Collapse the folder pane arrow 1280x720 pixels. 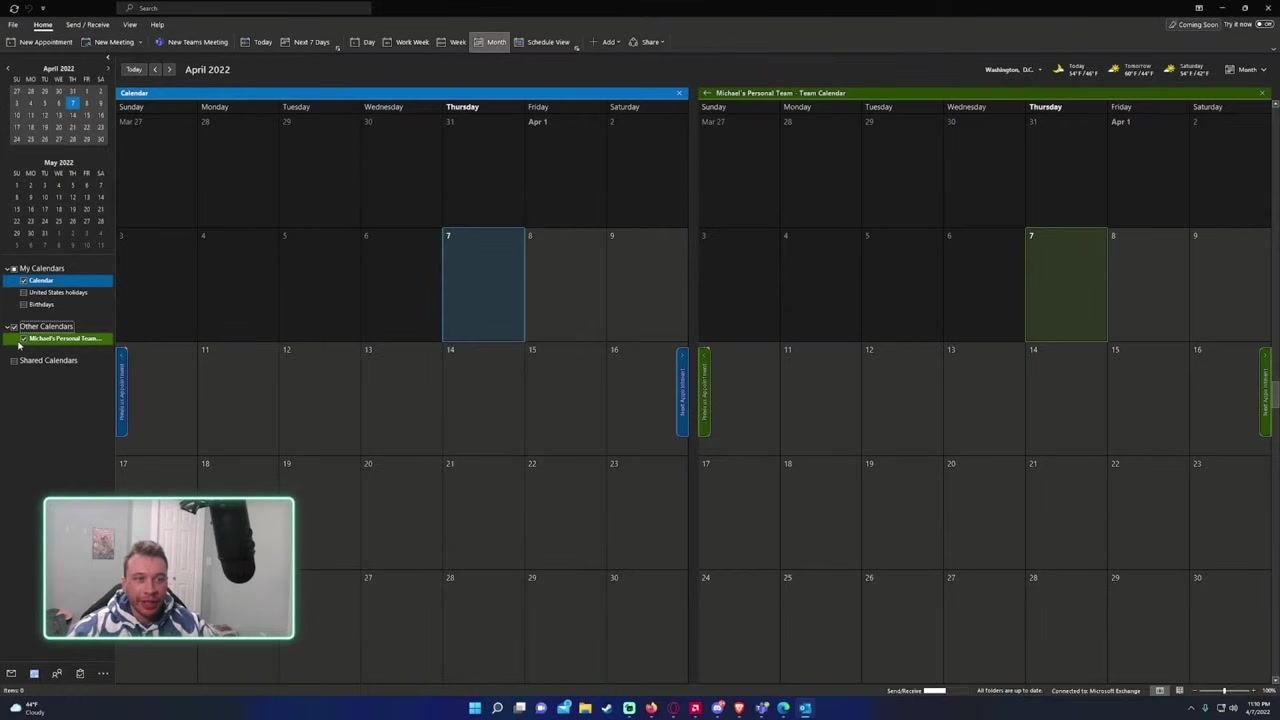tap(108, 57)
